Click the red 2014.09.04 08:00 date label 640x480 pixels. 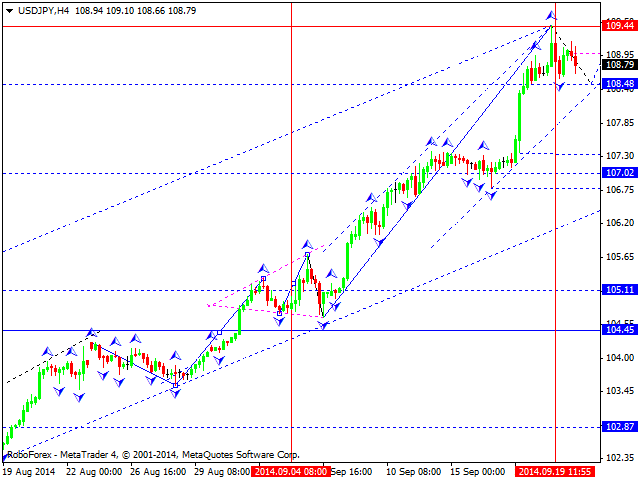pyautogui.click(x=291, y=471)
